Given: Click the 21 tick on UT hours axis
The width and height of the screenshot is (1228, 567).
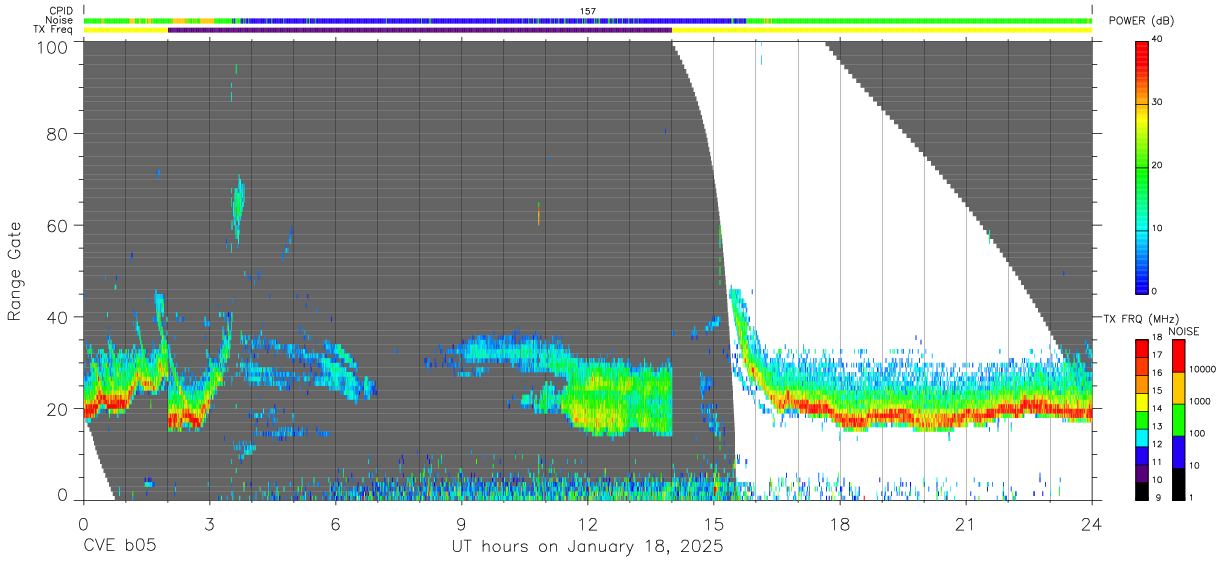Looking at the screenshot, I should click(966, 523).
